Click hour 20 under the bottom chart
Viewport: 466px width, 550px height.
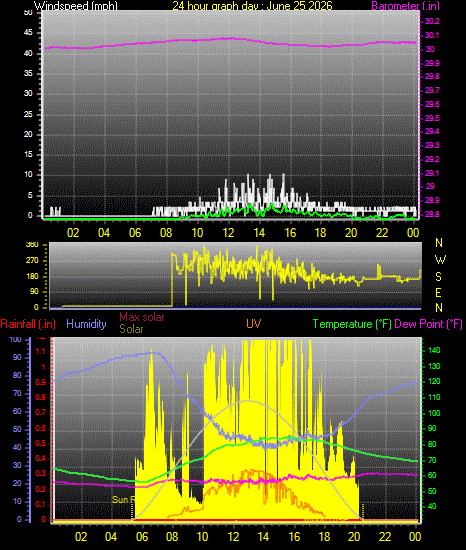coord(354,537)
